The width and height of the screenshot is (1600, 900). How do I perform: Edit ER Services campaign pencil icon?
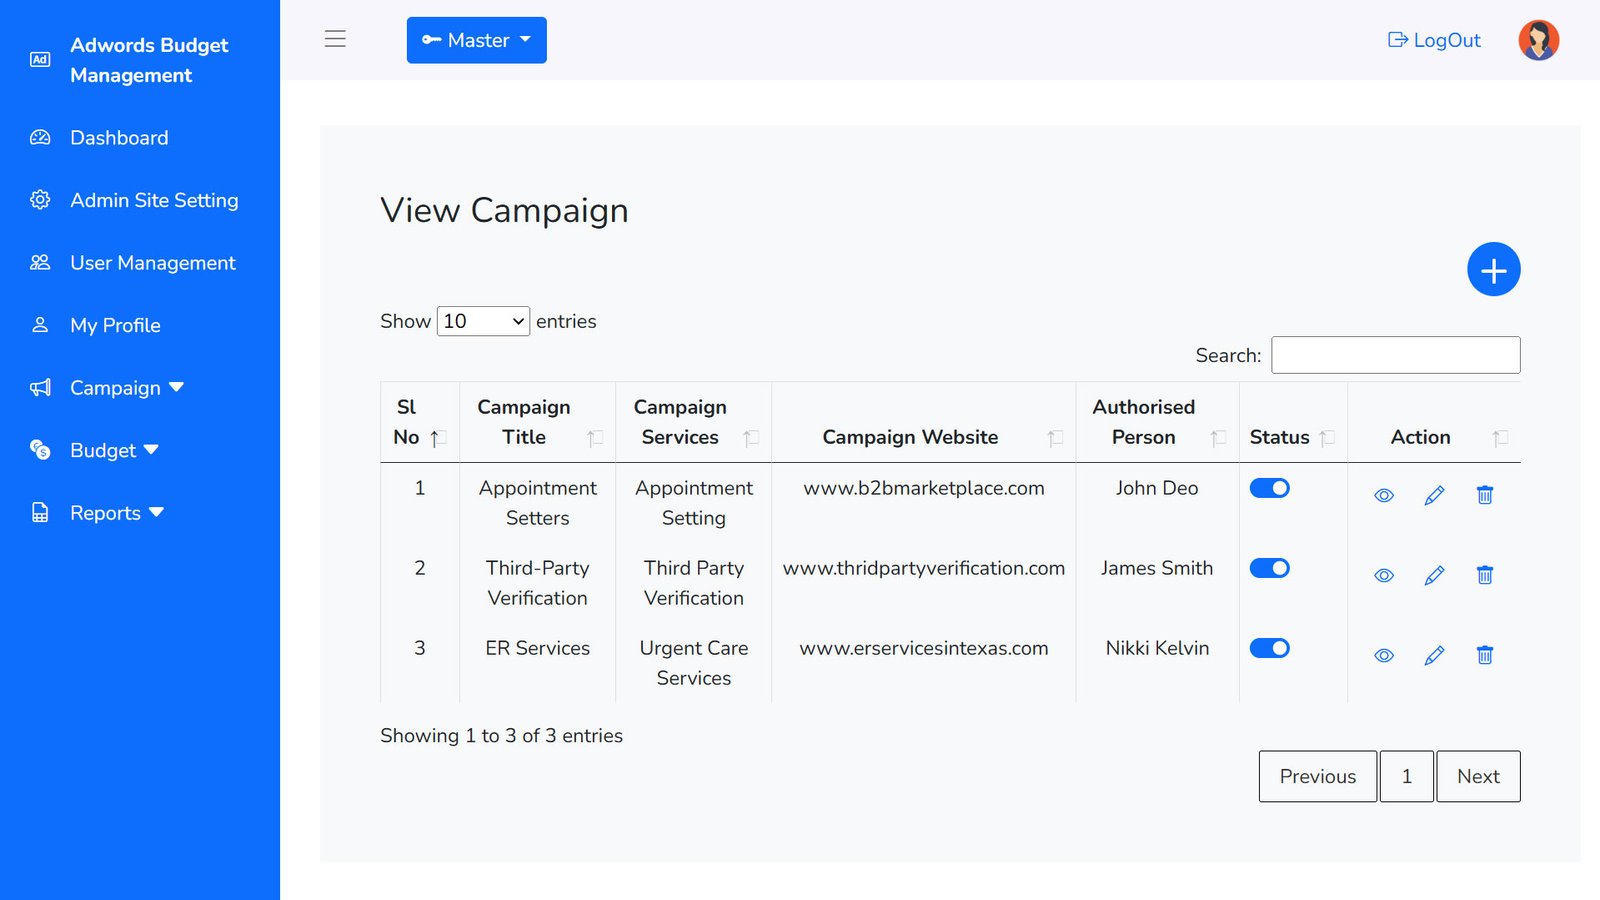(x=1434, y=655)
